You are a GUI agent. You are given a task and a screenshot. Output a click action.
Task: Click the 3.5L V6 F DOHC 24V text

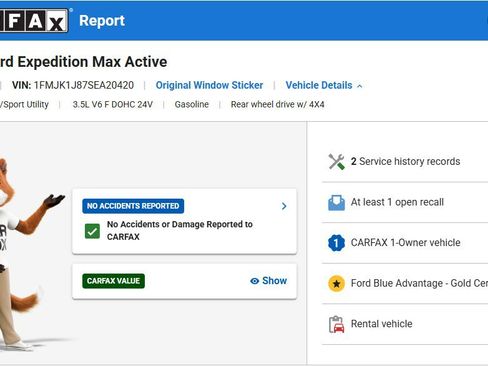coord(113,104)
